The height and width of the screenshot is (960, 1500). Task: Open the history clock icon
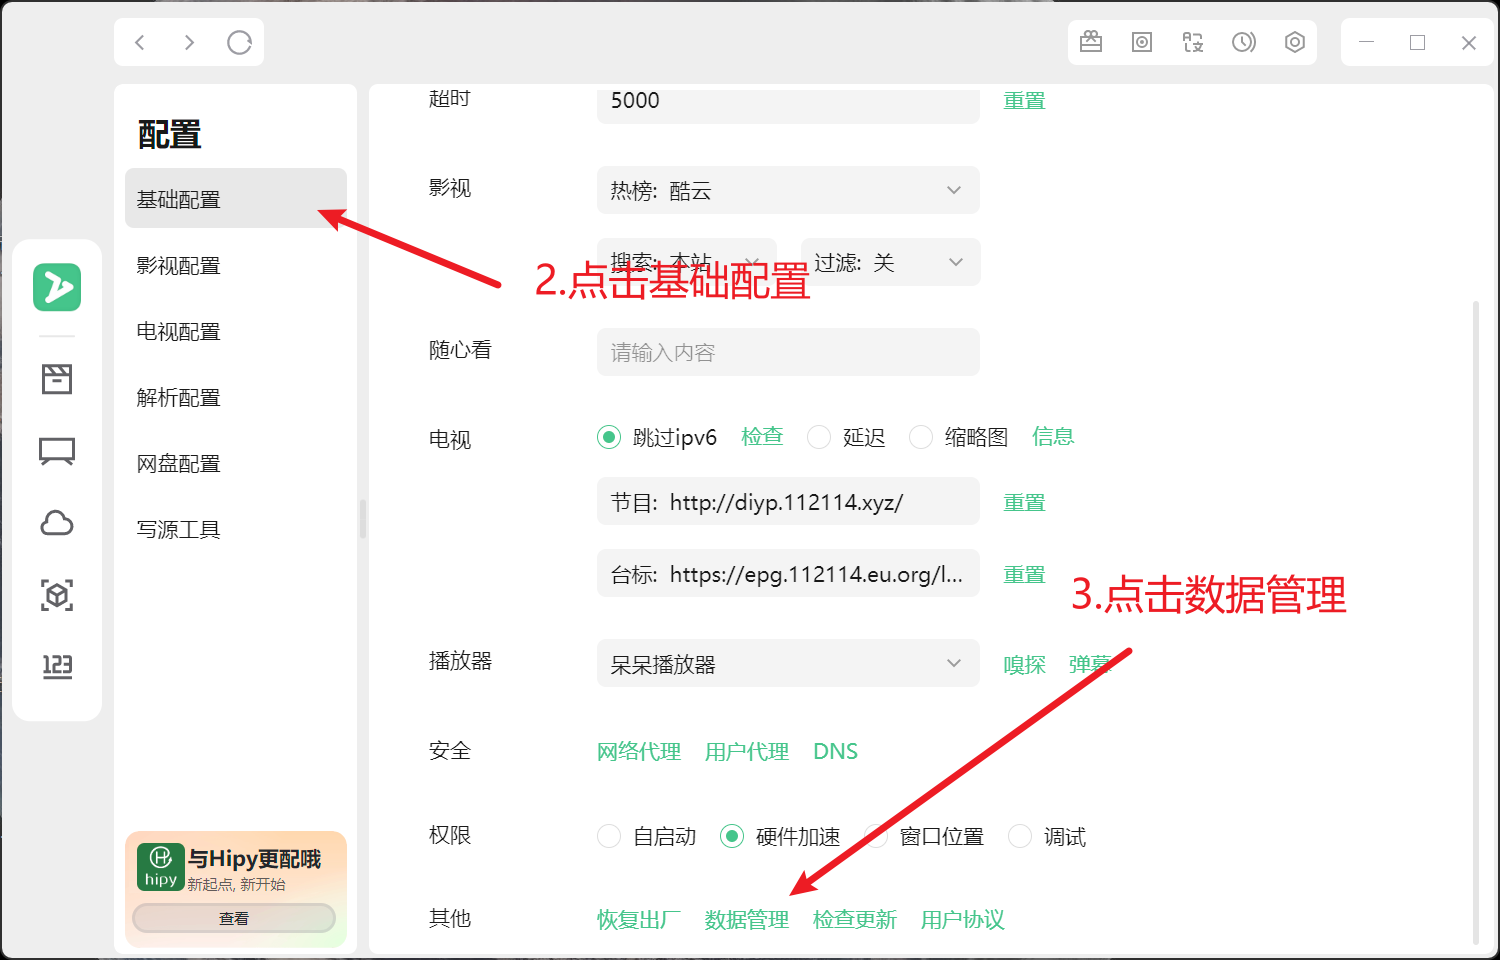point(1244,42)
